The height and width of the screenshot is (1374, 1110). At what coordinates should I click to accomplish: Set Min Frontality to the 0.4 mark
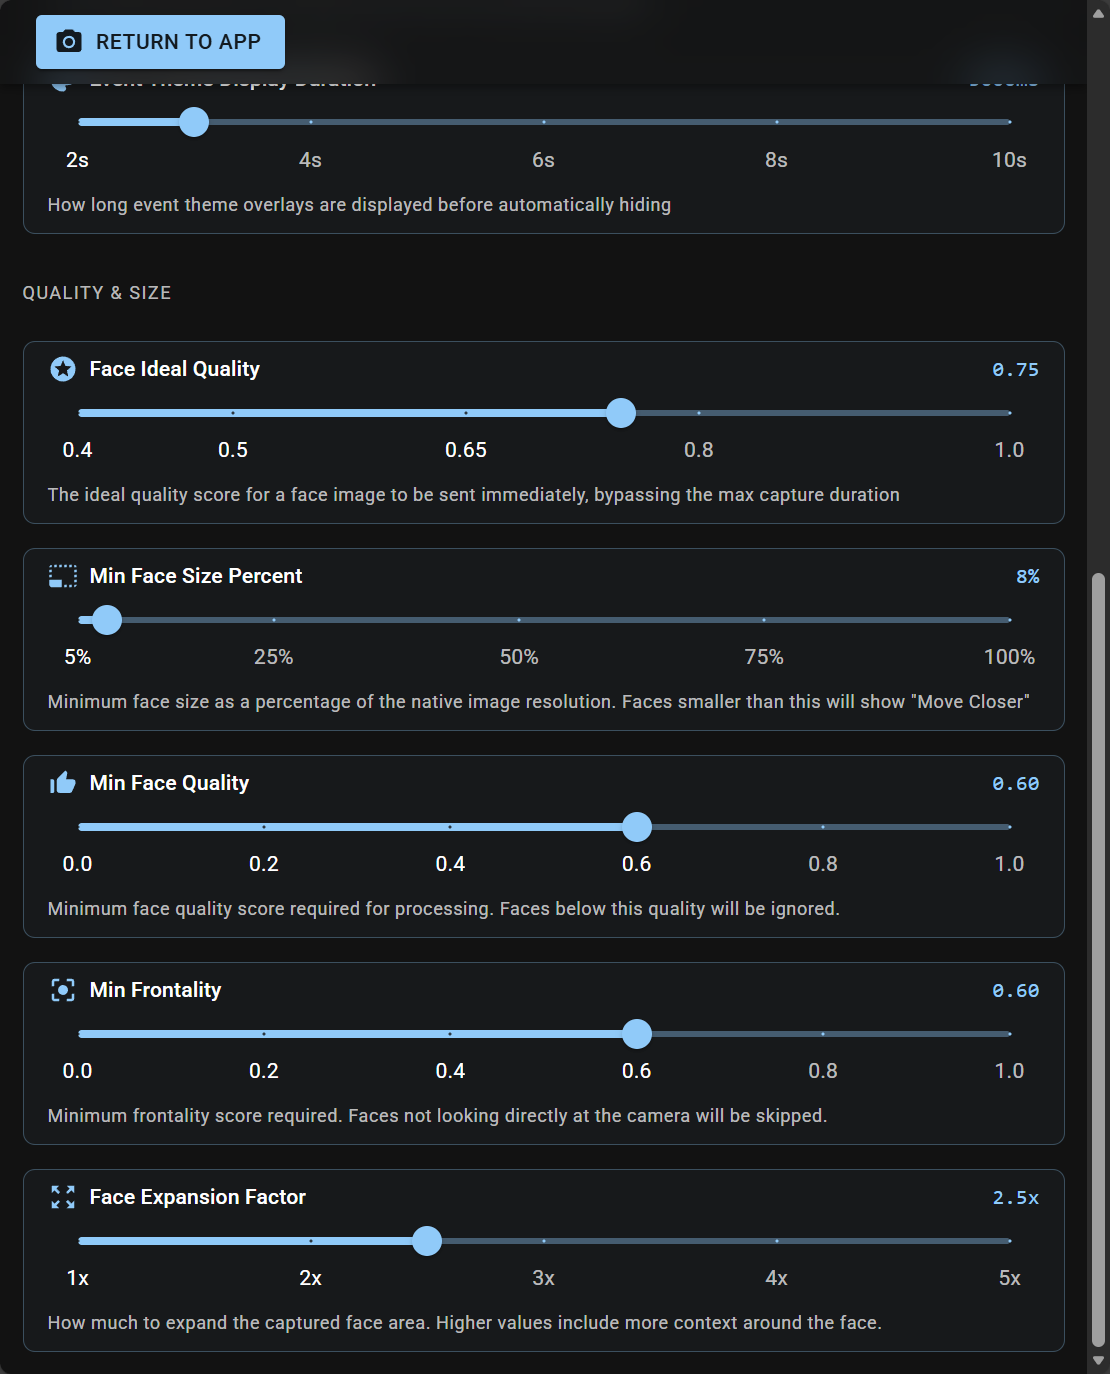point(450,1034)
